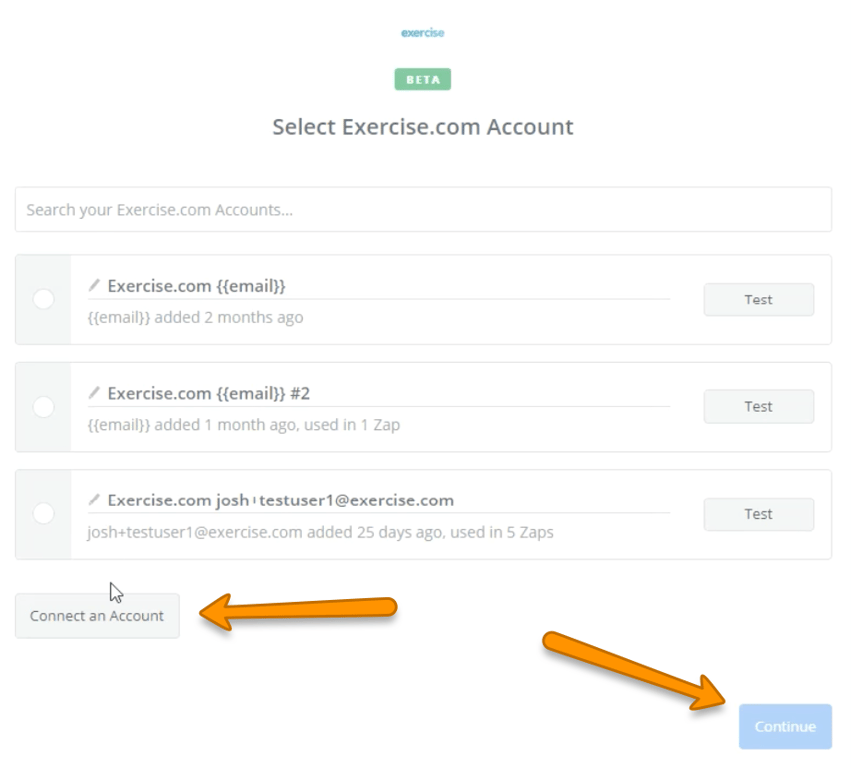The image size is (851, 768).
Task: Click the exercise logo at top
Action: pyautogui.click(x=422, y=33)
